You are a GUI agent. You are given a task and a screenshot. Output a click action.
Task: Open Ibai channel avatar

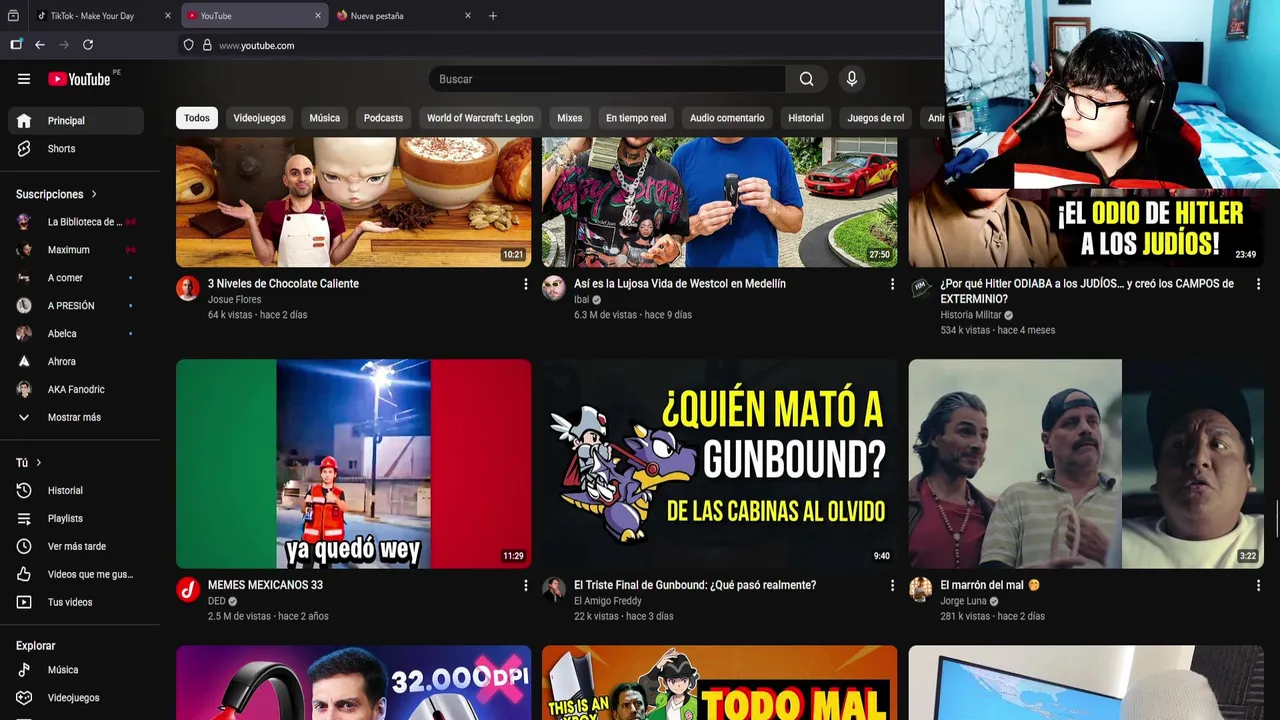(x=554, y=289)
